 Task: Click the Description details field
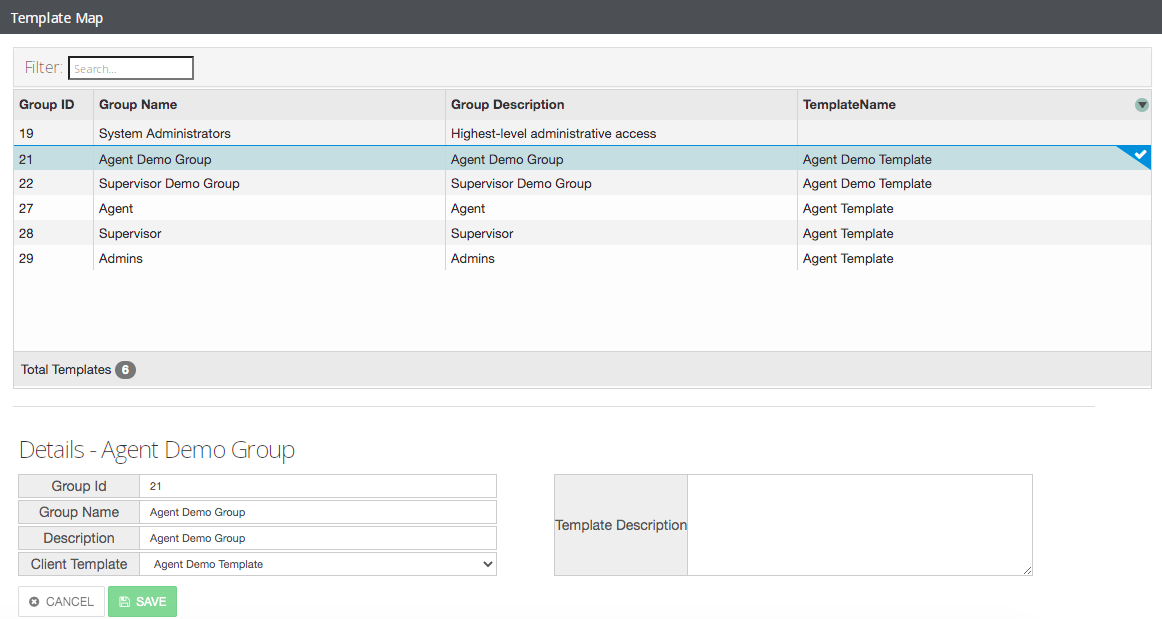(x=318, y=538)
